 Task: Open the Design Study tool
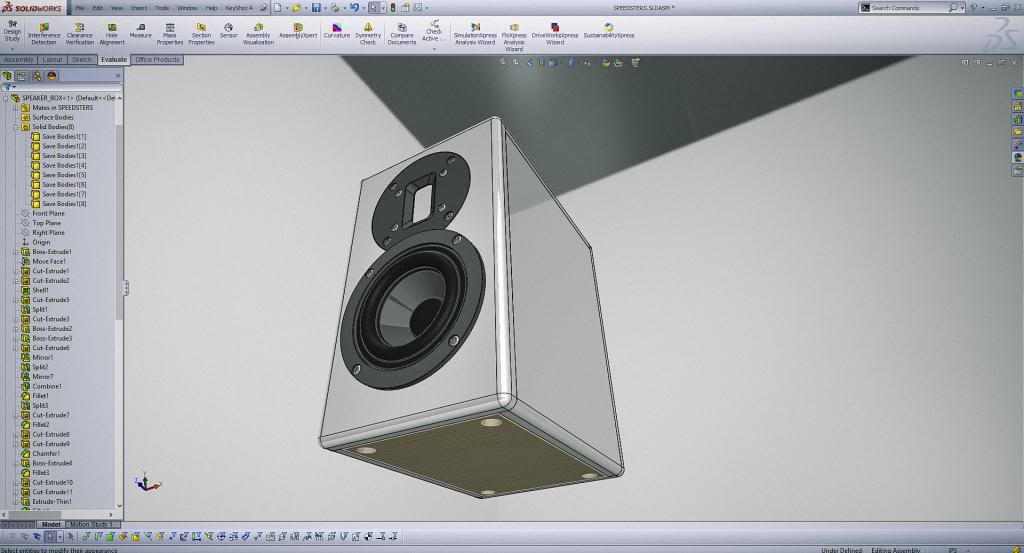coord(12,31)
